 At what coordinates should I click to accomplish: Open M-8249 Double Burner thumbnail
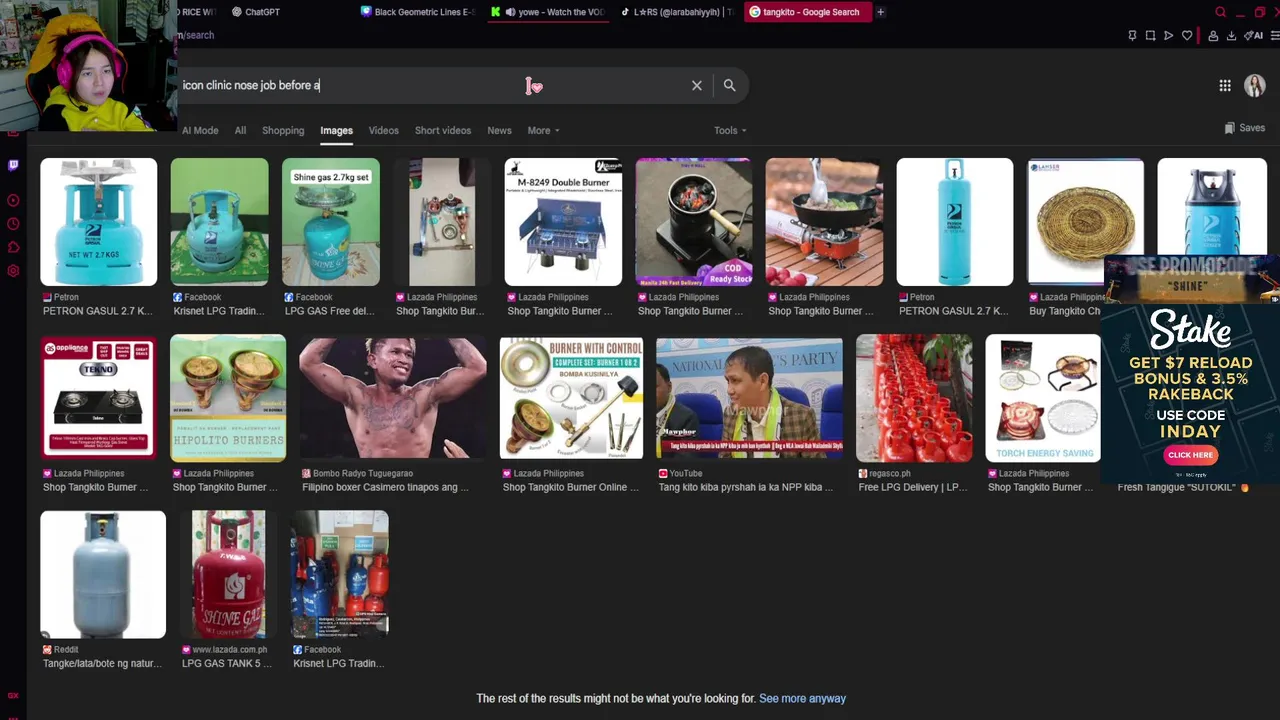pyautogui.click(x=563, y=222)
